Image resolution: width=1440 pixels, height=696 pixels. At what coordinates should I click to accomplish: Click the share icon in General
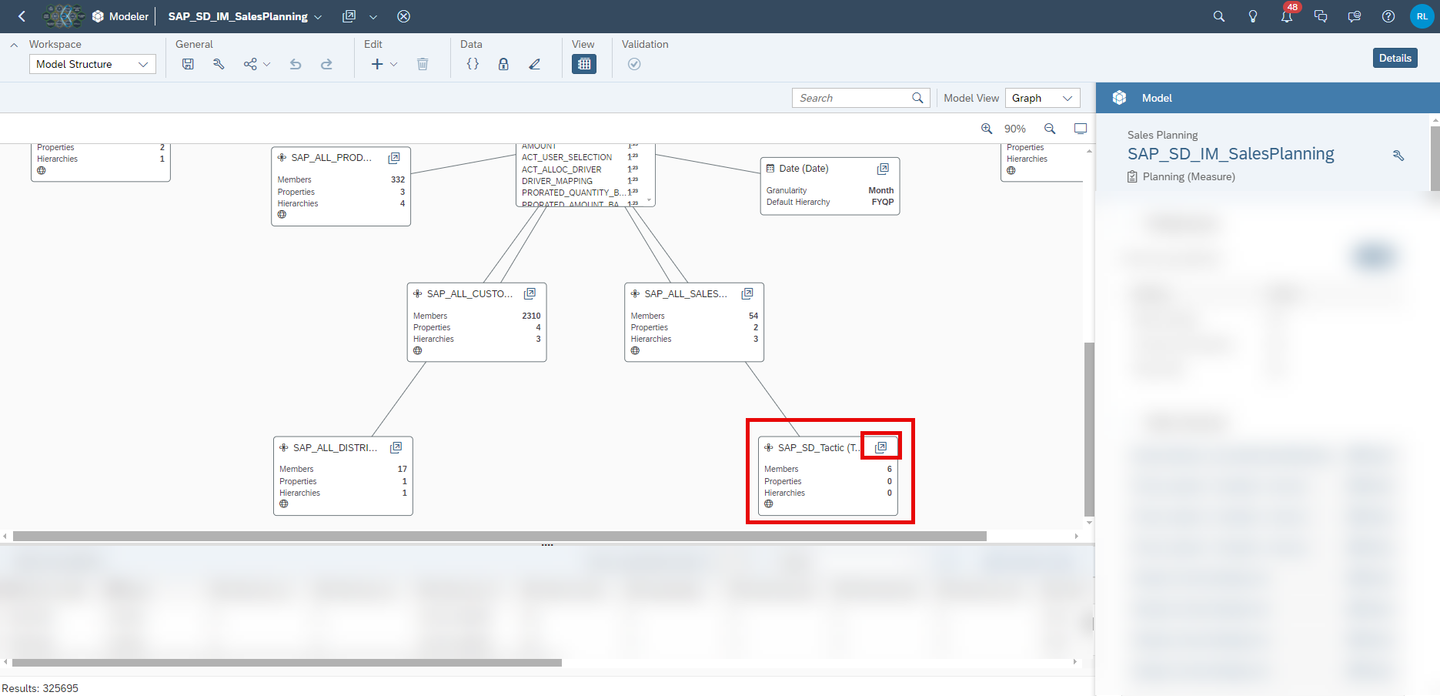coord(250,64)
